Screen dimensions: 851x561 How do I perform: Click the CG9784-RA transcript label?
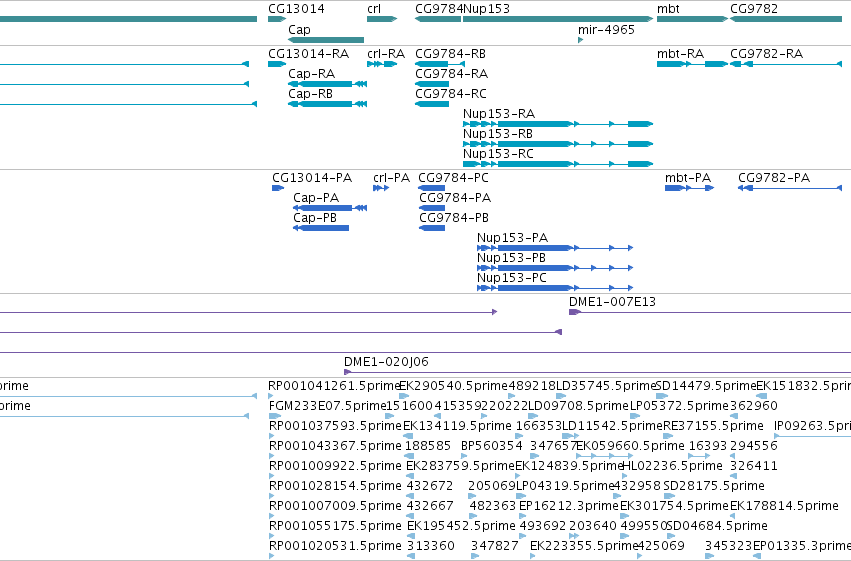(452, 74)
